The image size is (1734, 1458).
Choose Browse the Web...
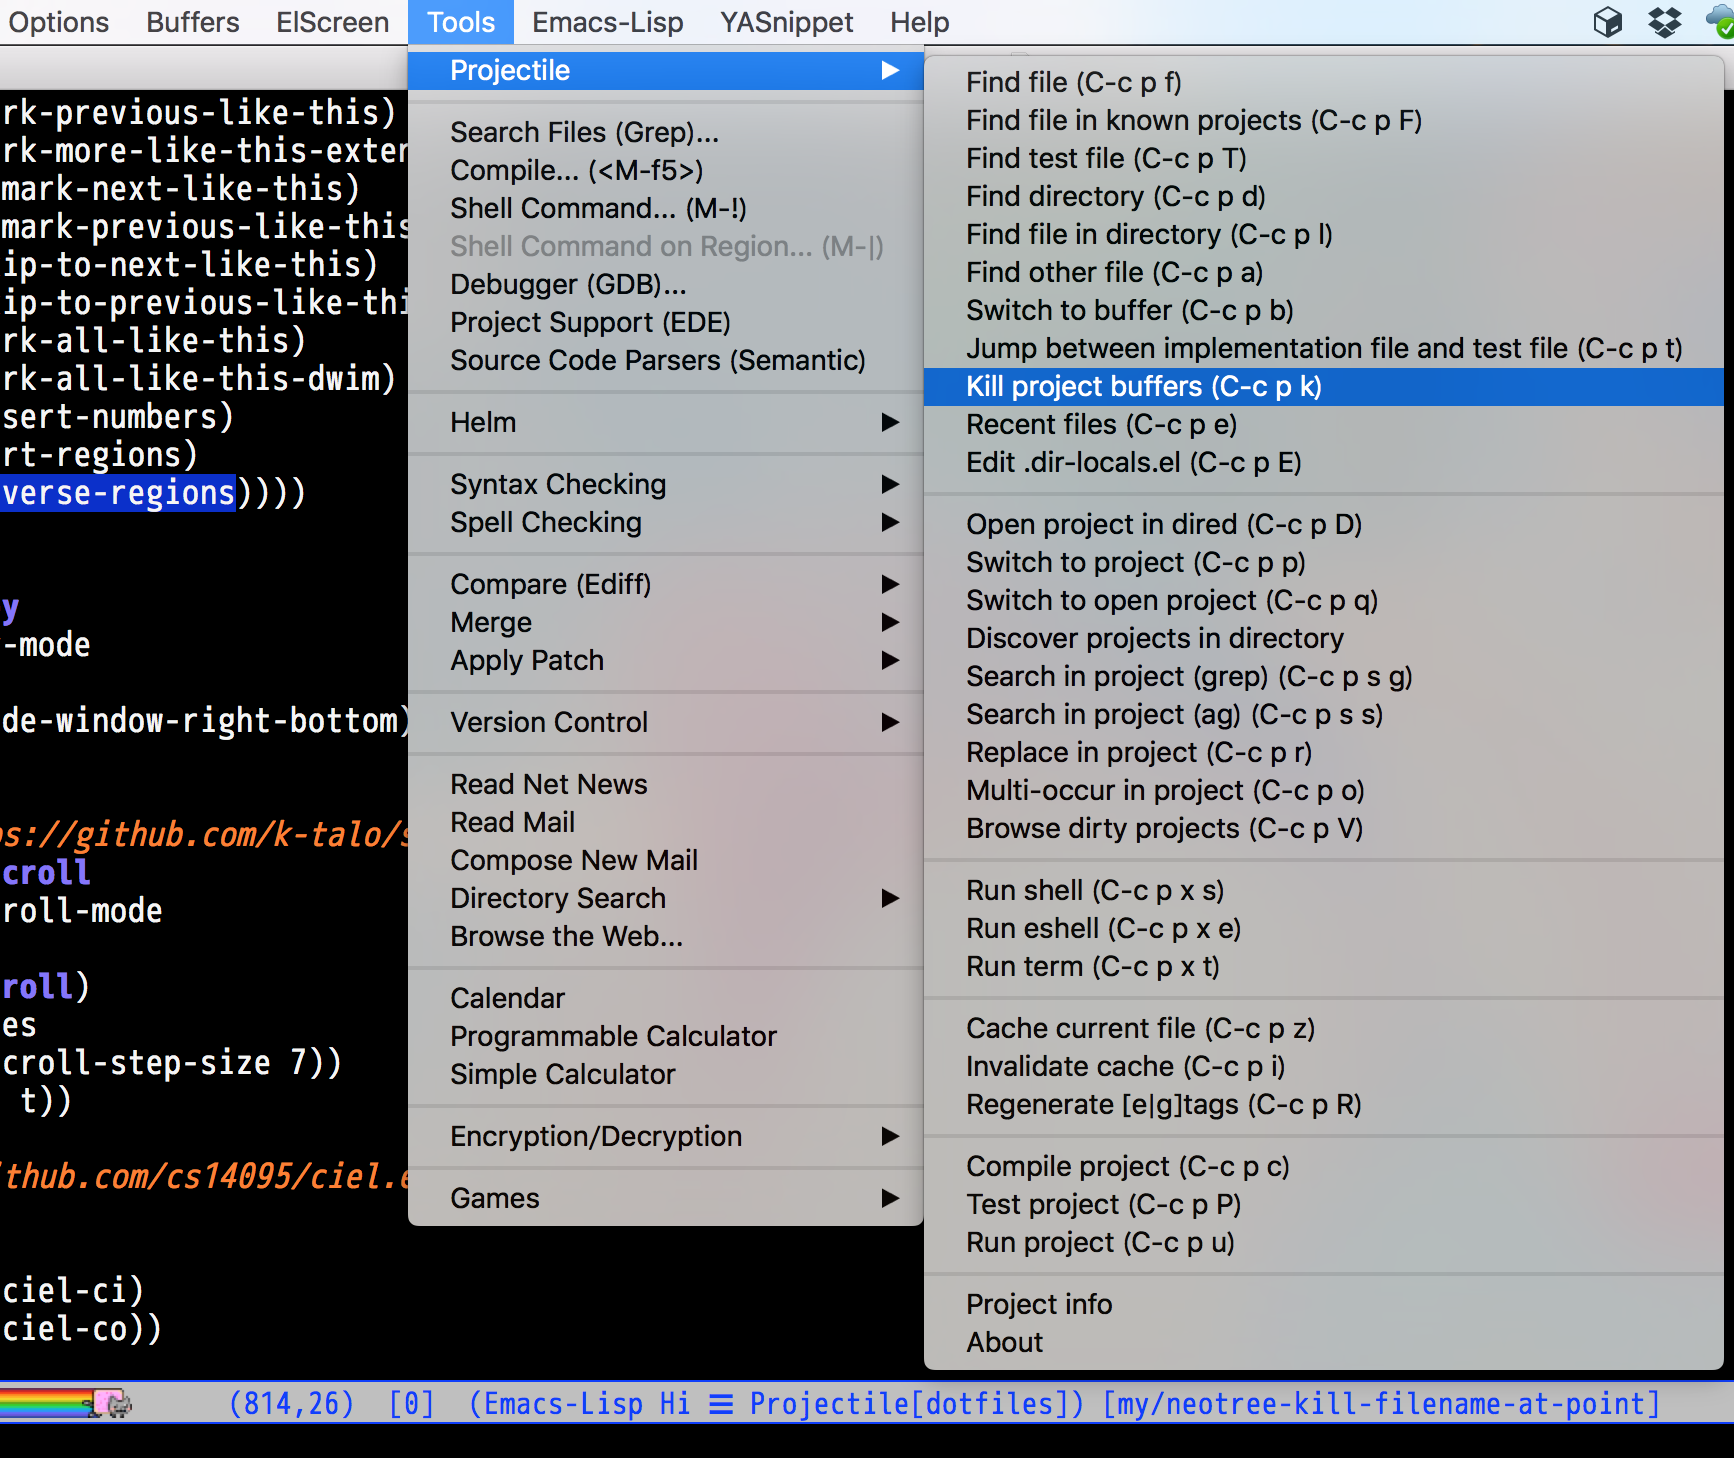tap(666, 936)
